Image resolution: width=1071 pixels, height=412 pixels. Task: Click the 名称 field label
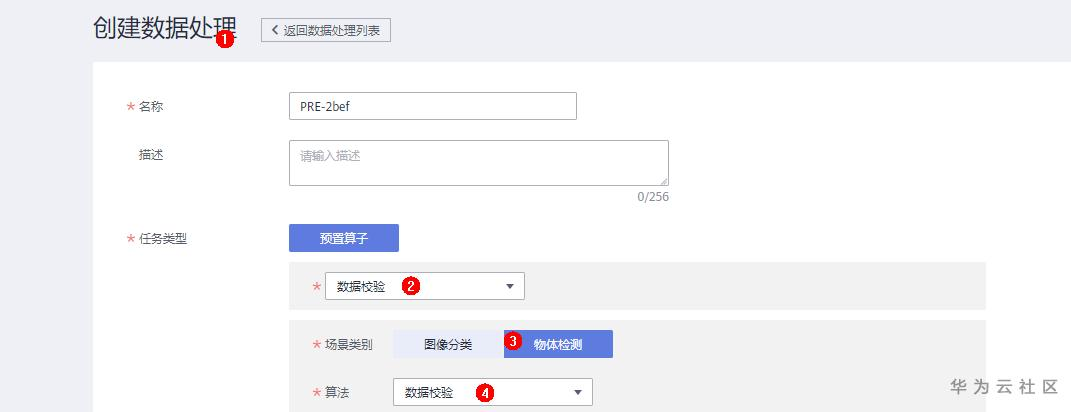pyautogui.click(x=151, y=106)
